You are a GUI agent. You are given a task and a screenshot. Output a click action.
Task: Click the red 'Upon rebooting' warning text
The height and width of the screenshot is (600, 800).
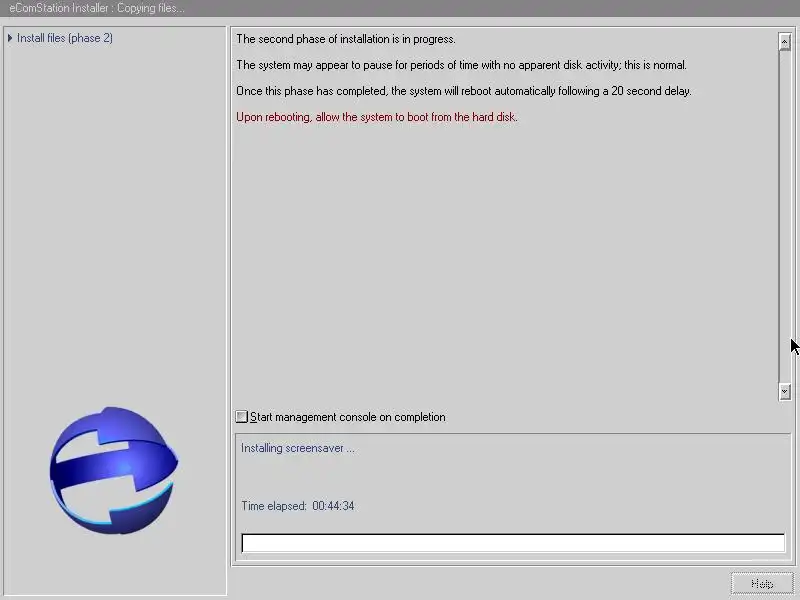tap(377, 117)
